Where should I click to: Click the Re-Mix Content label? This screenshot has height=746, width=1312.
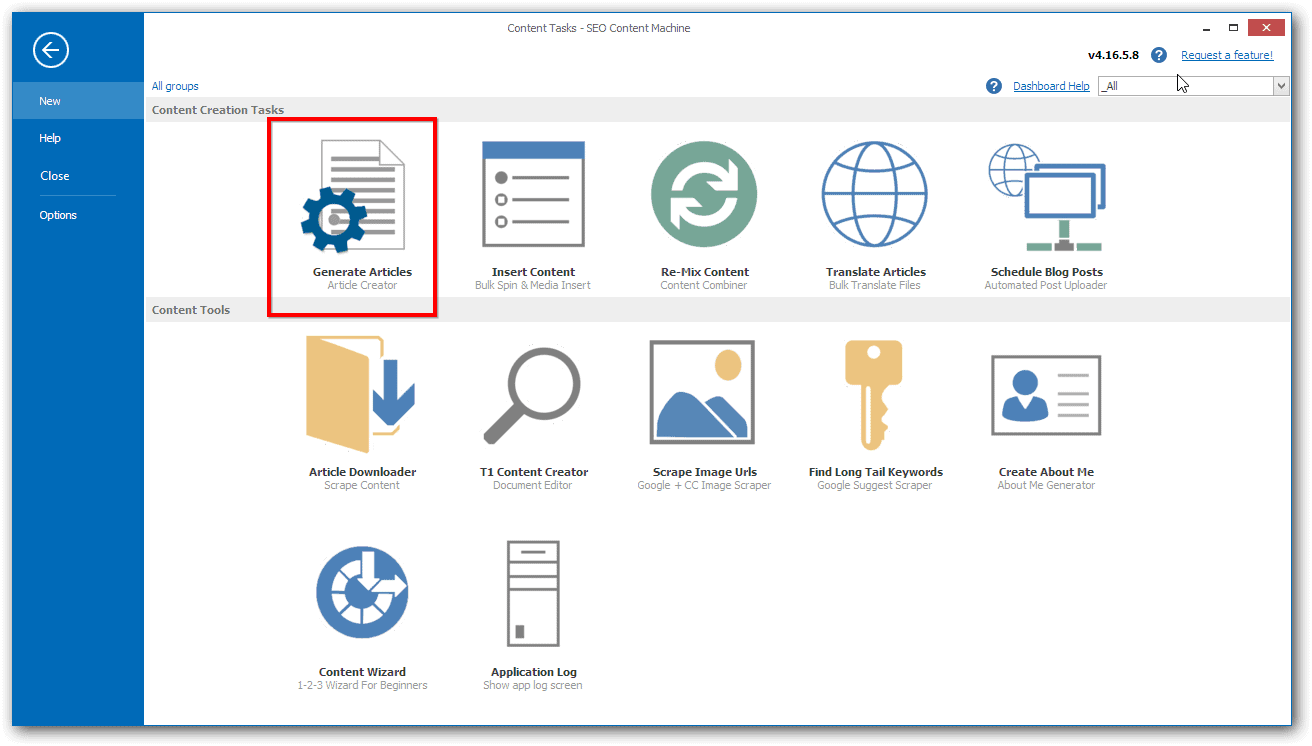(704, 272)
